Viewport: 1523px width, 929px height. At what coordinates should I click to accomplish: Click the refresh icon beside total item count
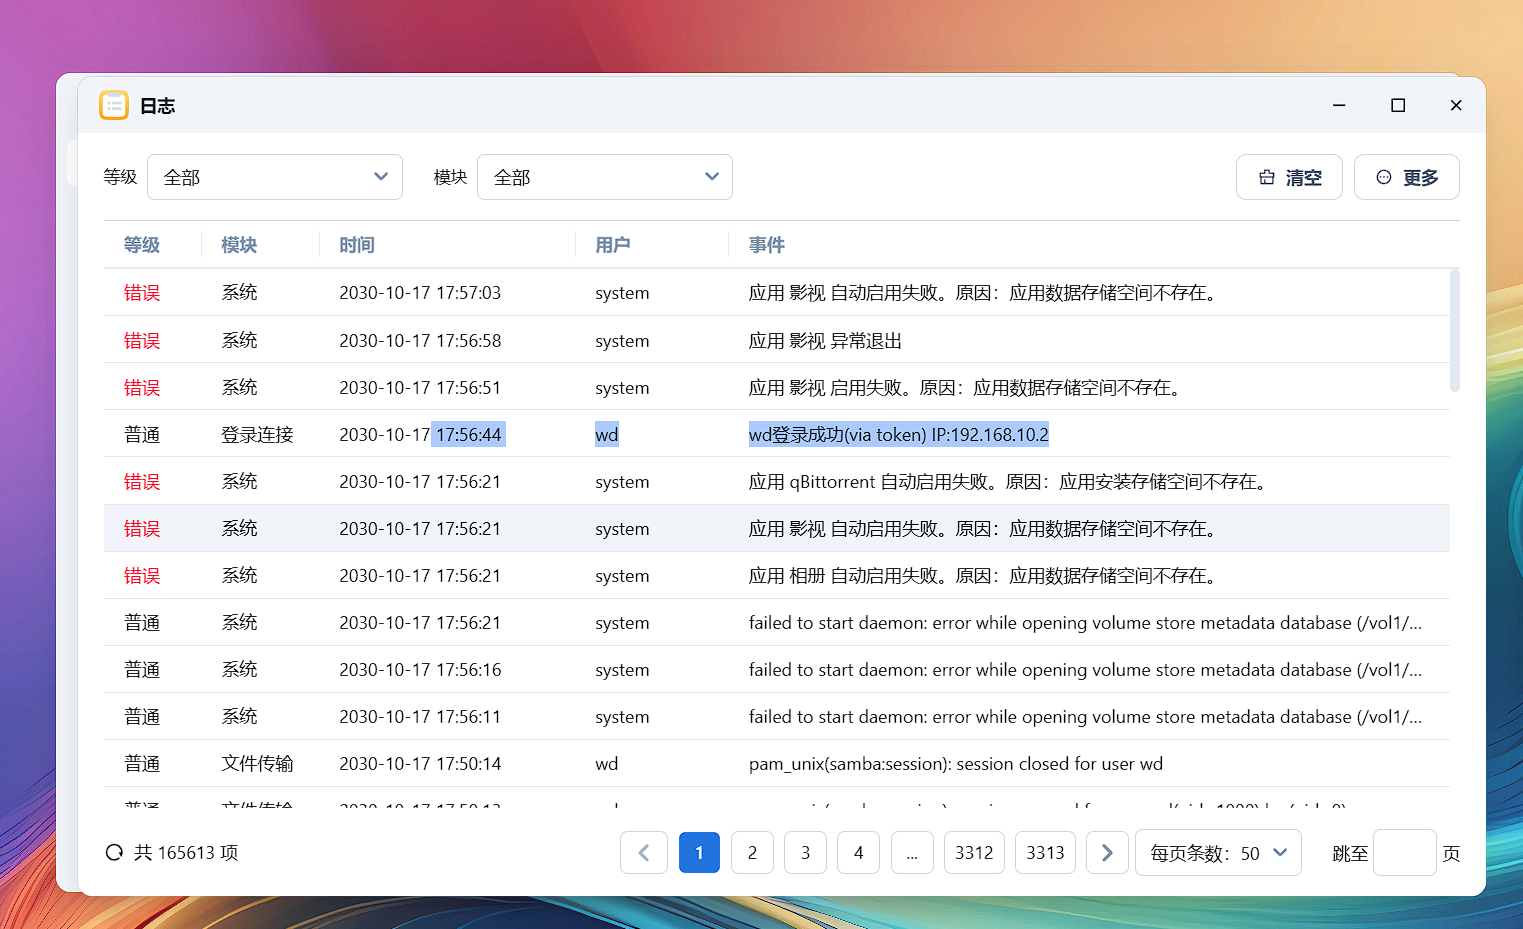tap(114, 853)
